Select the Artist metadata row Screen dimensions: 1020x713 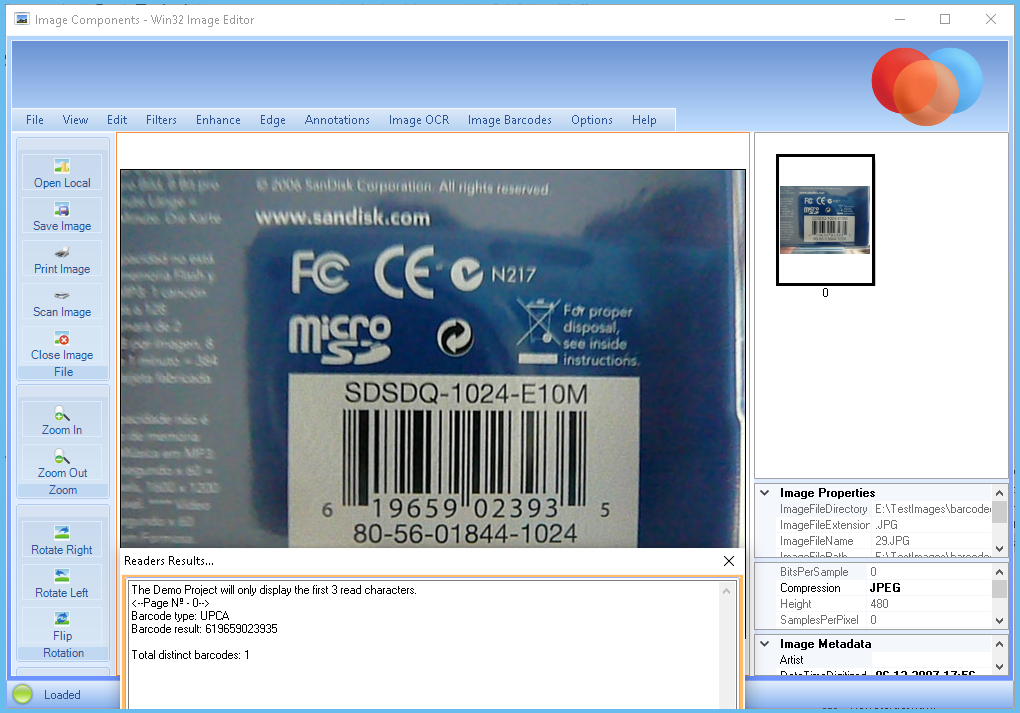pos(874,660)
